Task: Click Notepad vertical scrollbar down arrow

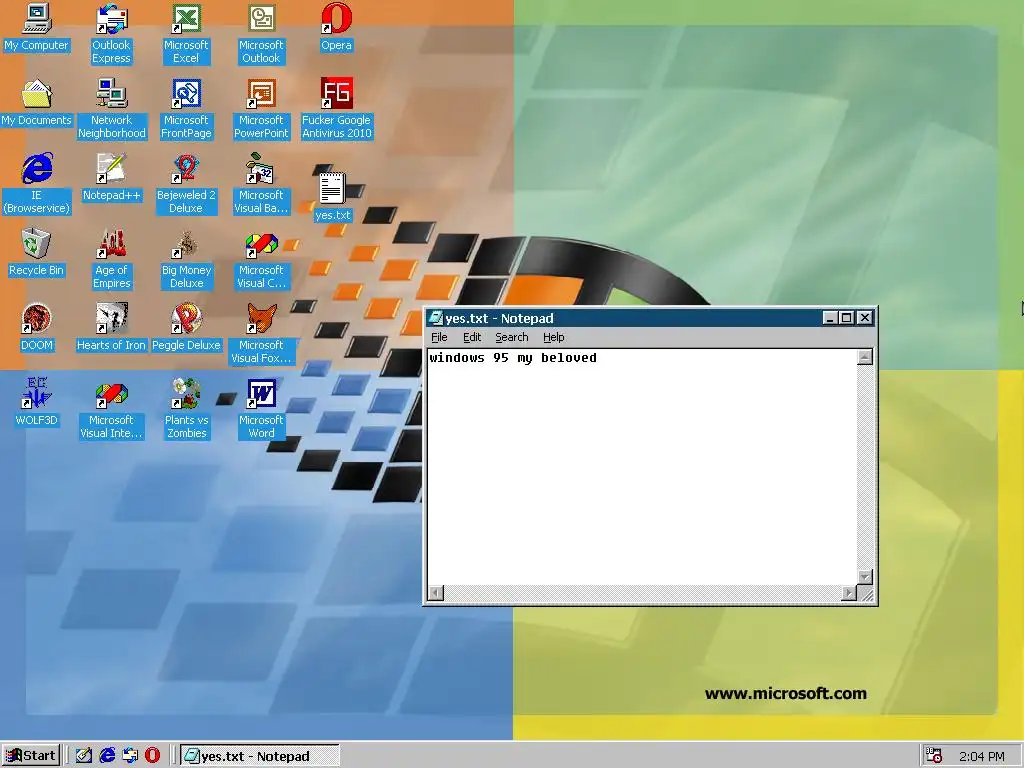Action: tap(865, 577)
